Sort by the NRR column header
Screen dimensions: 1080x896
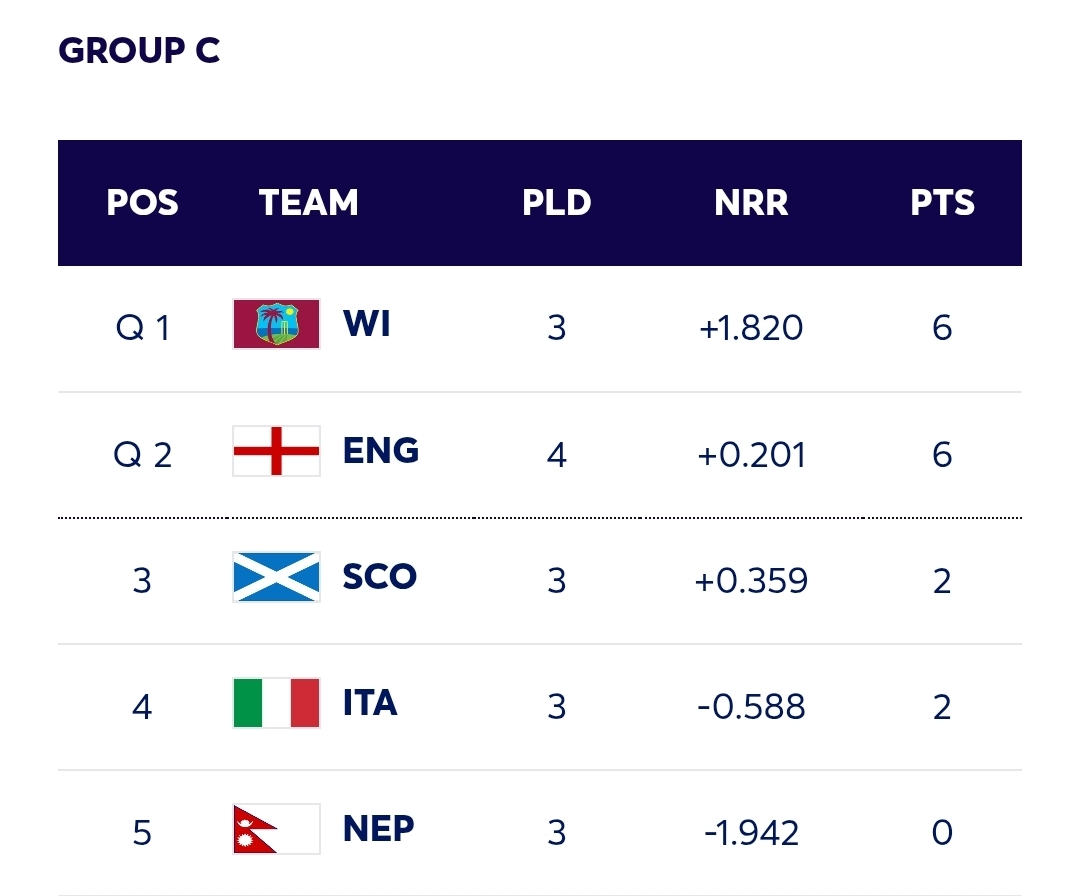pyautogui.click(x=751, y=203)
